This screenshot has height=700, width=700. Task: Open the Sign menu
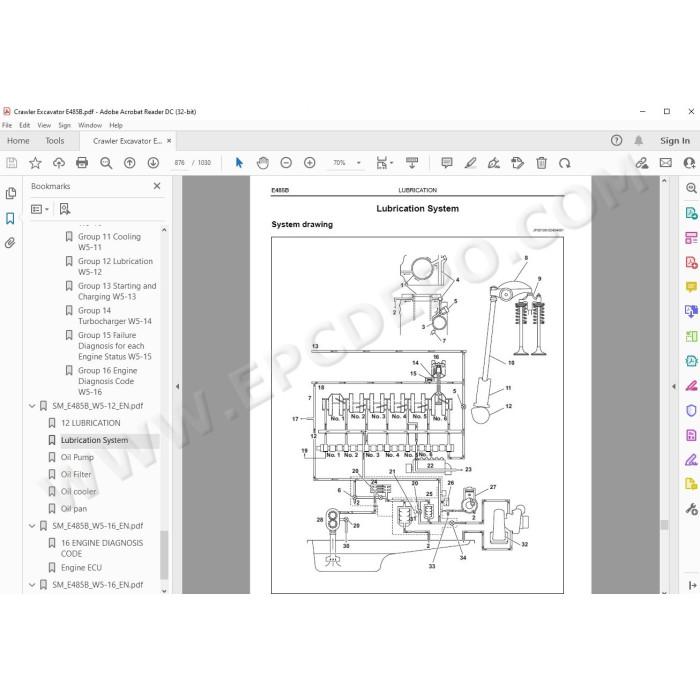[x=65, y=125]
